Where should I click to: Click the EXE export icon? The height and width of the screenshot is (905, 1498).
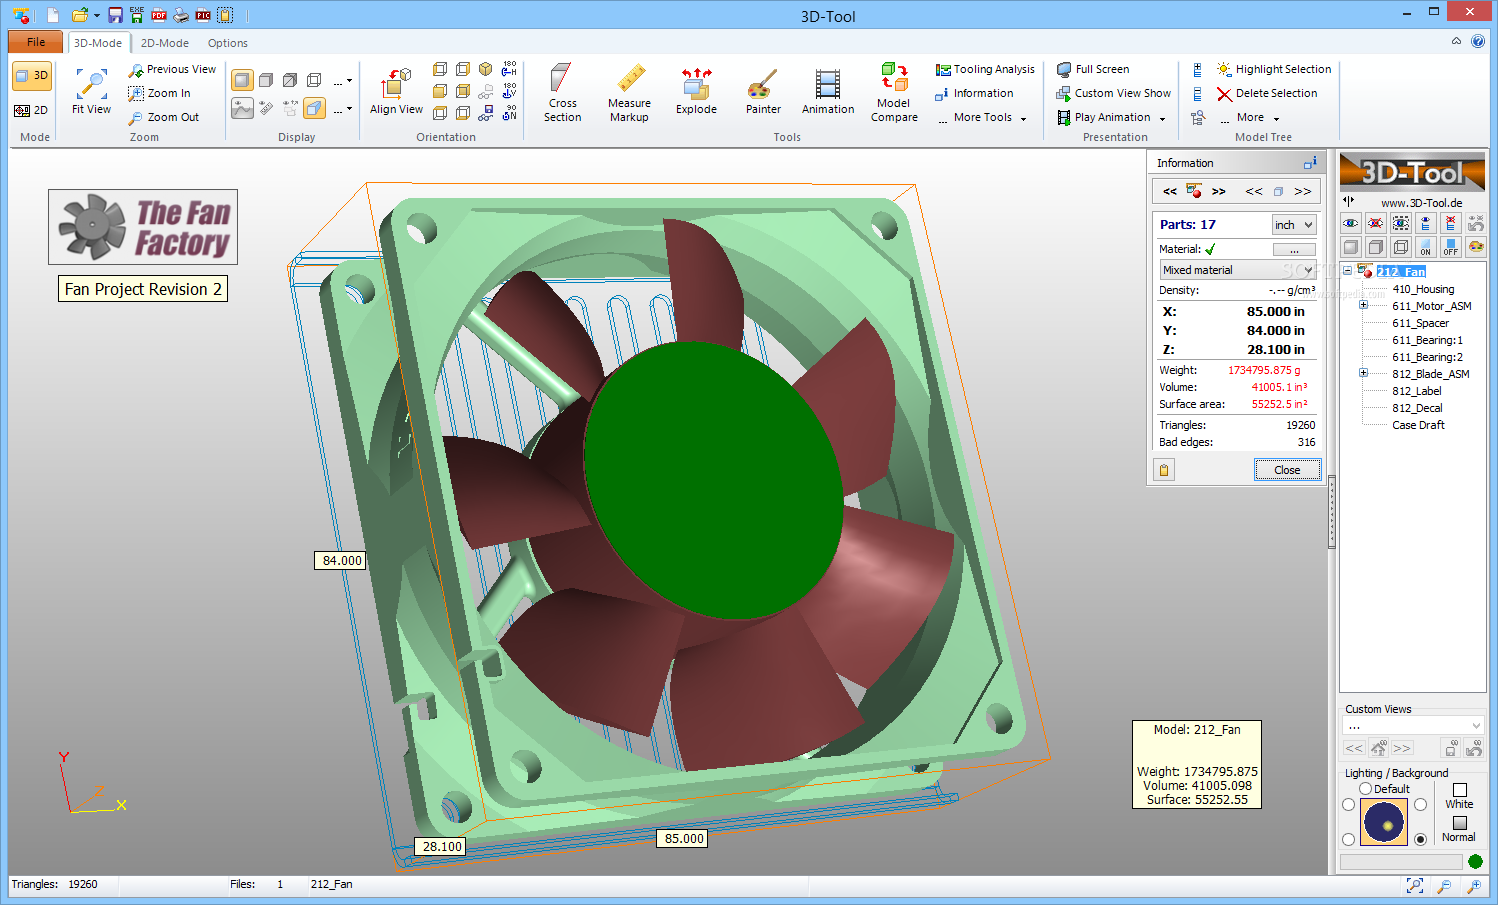(x=137, y=15)
